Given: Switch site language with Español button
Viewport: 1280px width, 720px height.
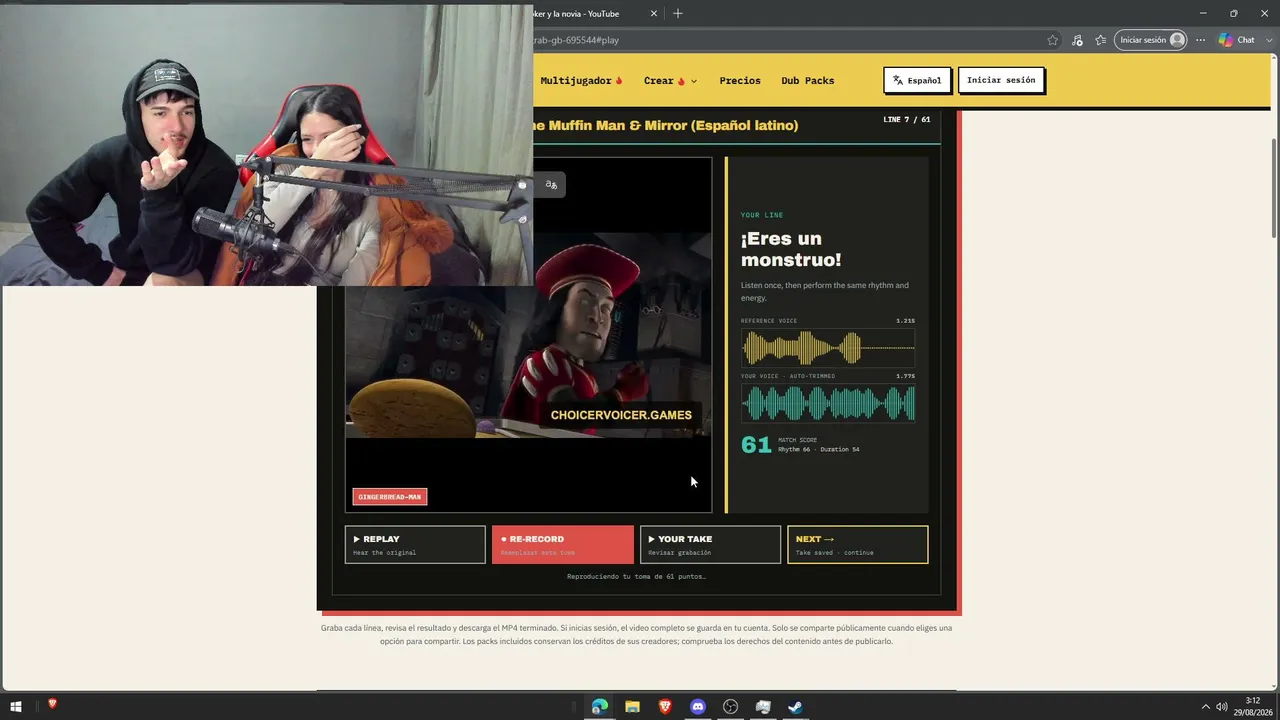Looking at the screenshot, I should point(918,80).
